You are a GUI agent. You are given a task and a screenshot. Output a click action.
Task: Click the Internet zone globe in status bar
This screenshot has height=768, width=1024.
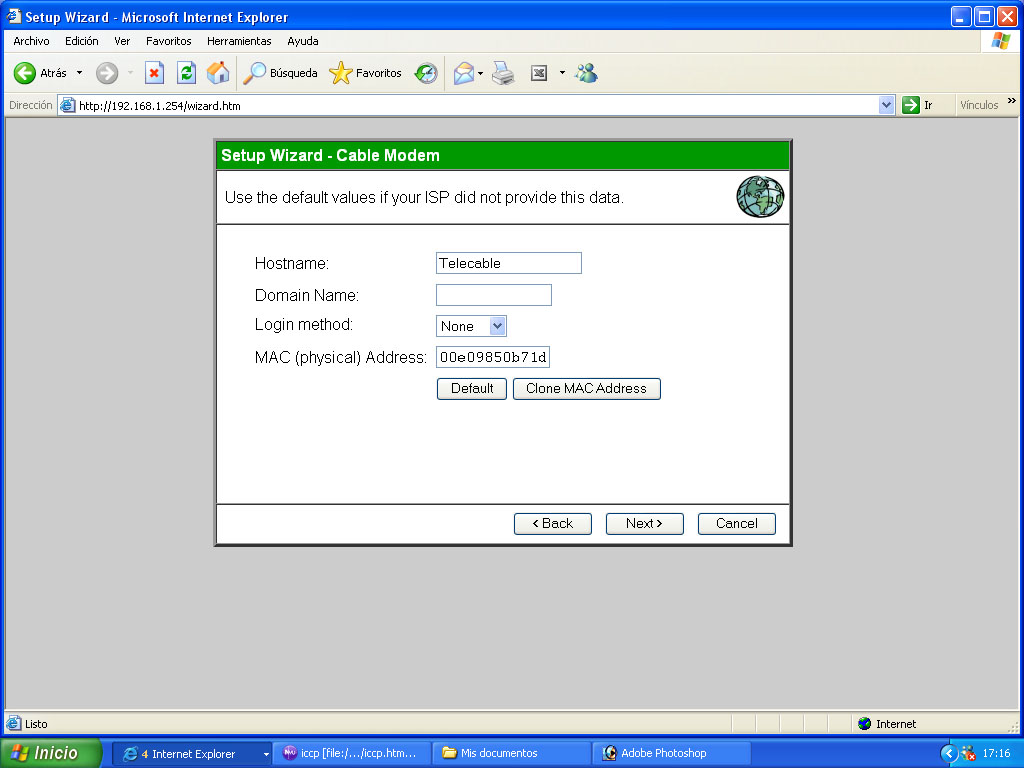865,724
